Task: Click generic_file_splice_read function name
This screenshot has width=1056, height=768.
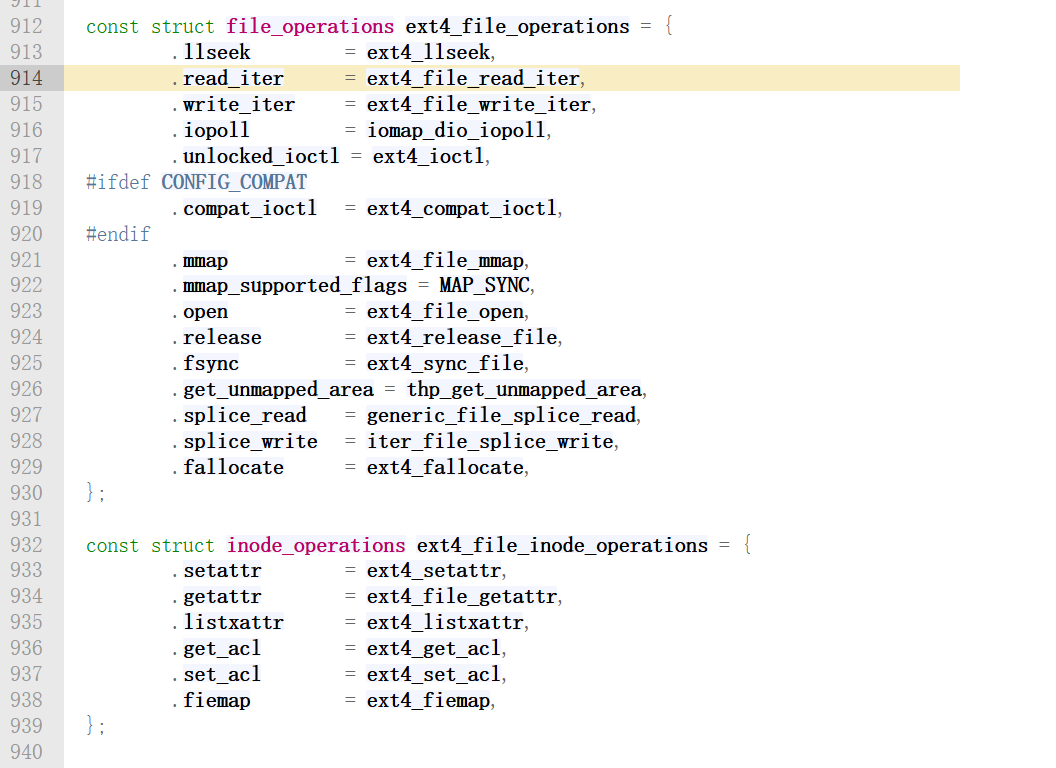Action: [501, 415]
